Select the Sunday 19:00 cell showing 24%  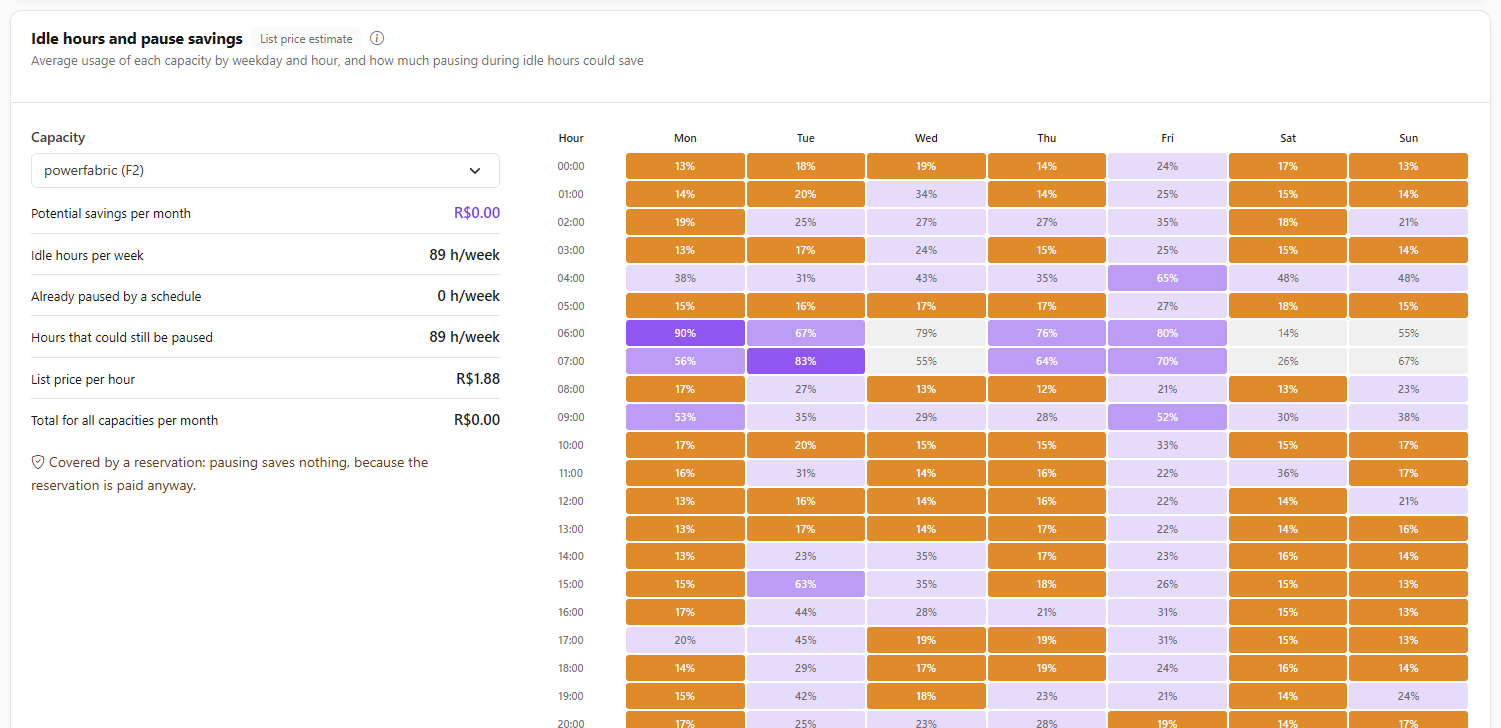point(1408,696)
